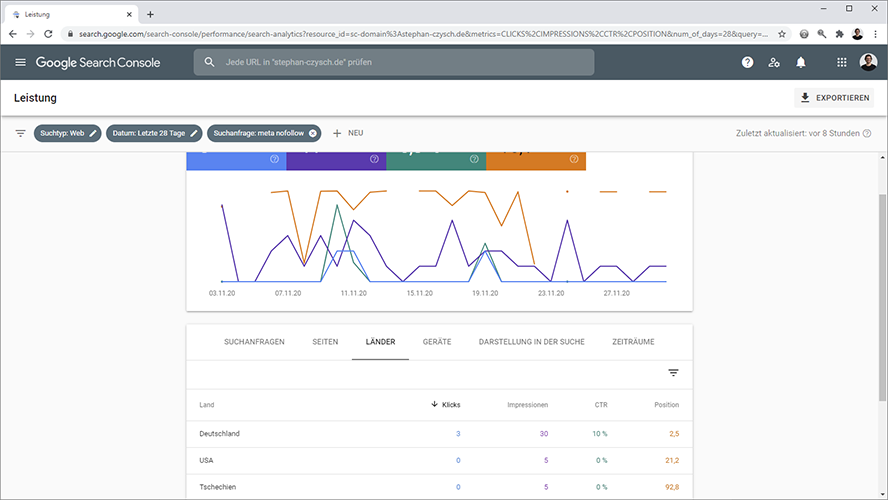Toggle the blue clicks metric card
This screenshot has width=888, height=500.
[236, 160]
